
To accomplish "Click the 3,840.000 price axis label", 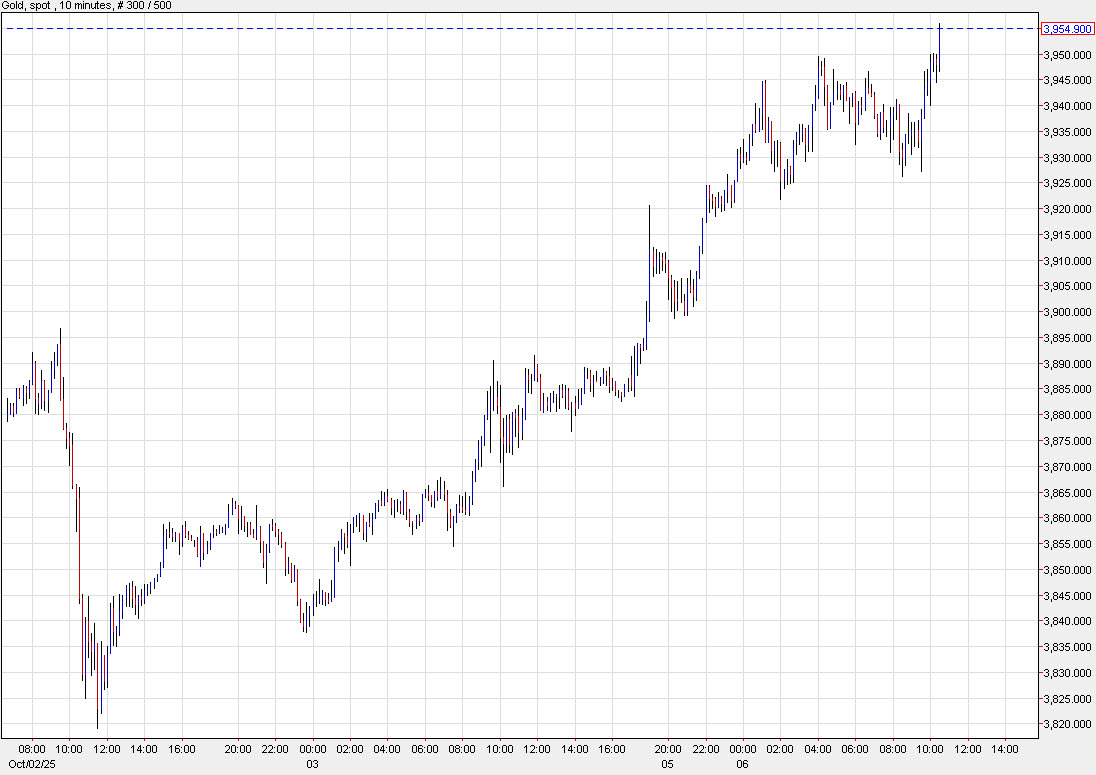I will (x=1067, y=621).
